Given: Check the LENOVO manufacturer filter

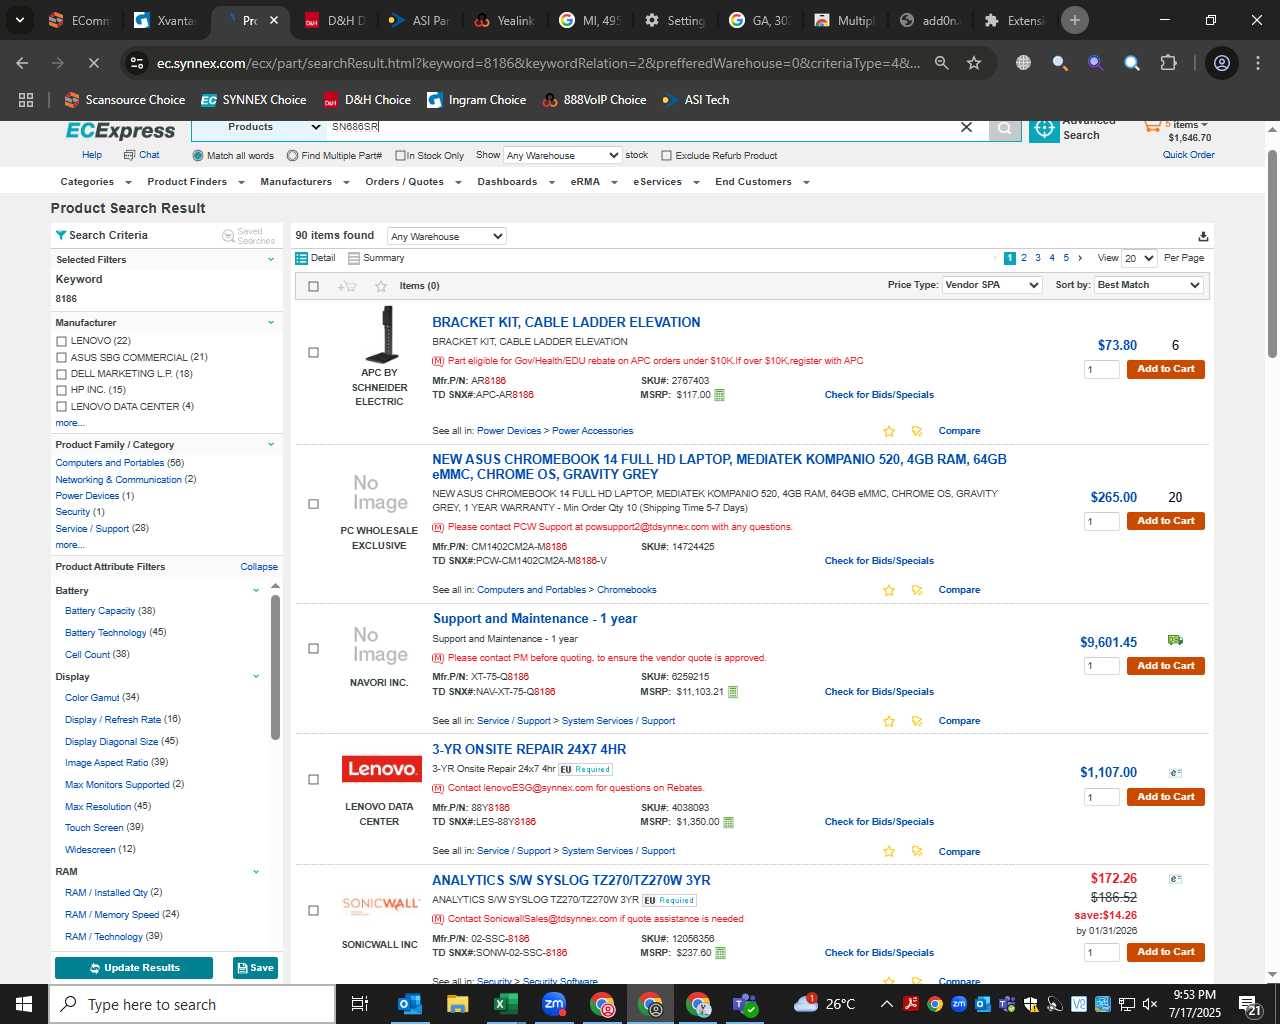Looking at the screenshot, I should (61, 341).
